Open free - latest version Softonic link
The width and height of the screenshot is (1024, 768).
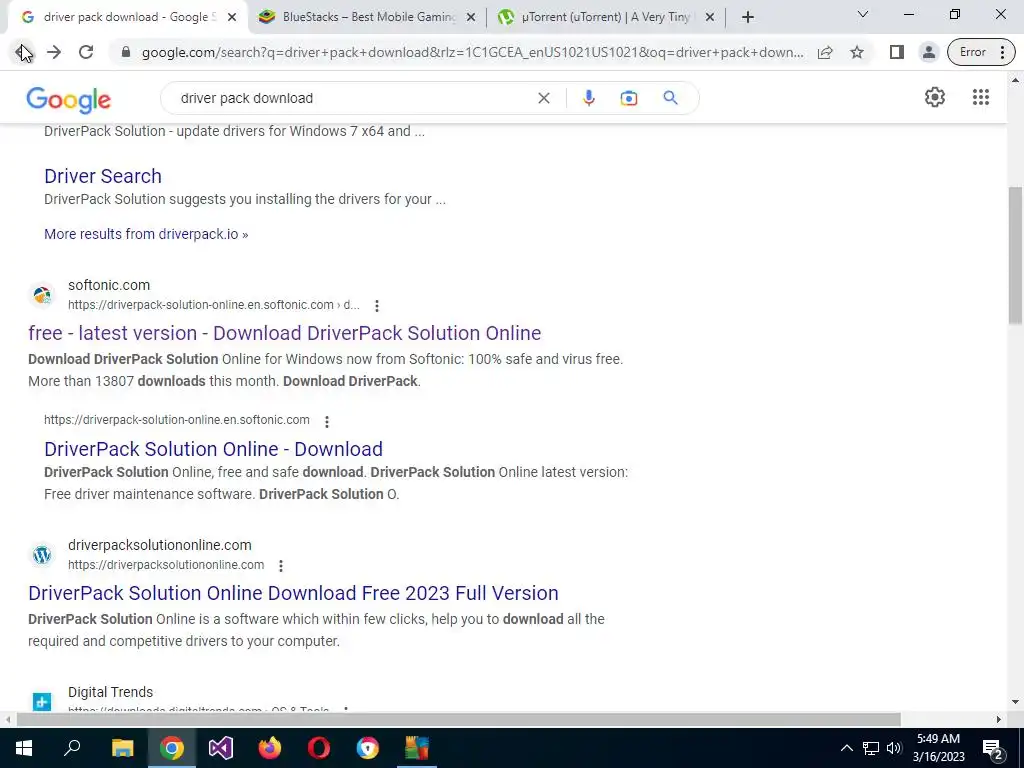coord(285,333)
